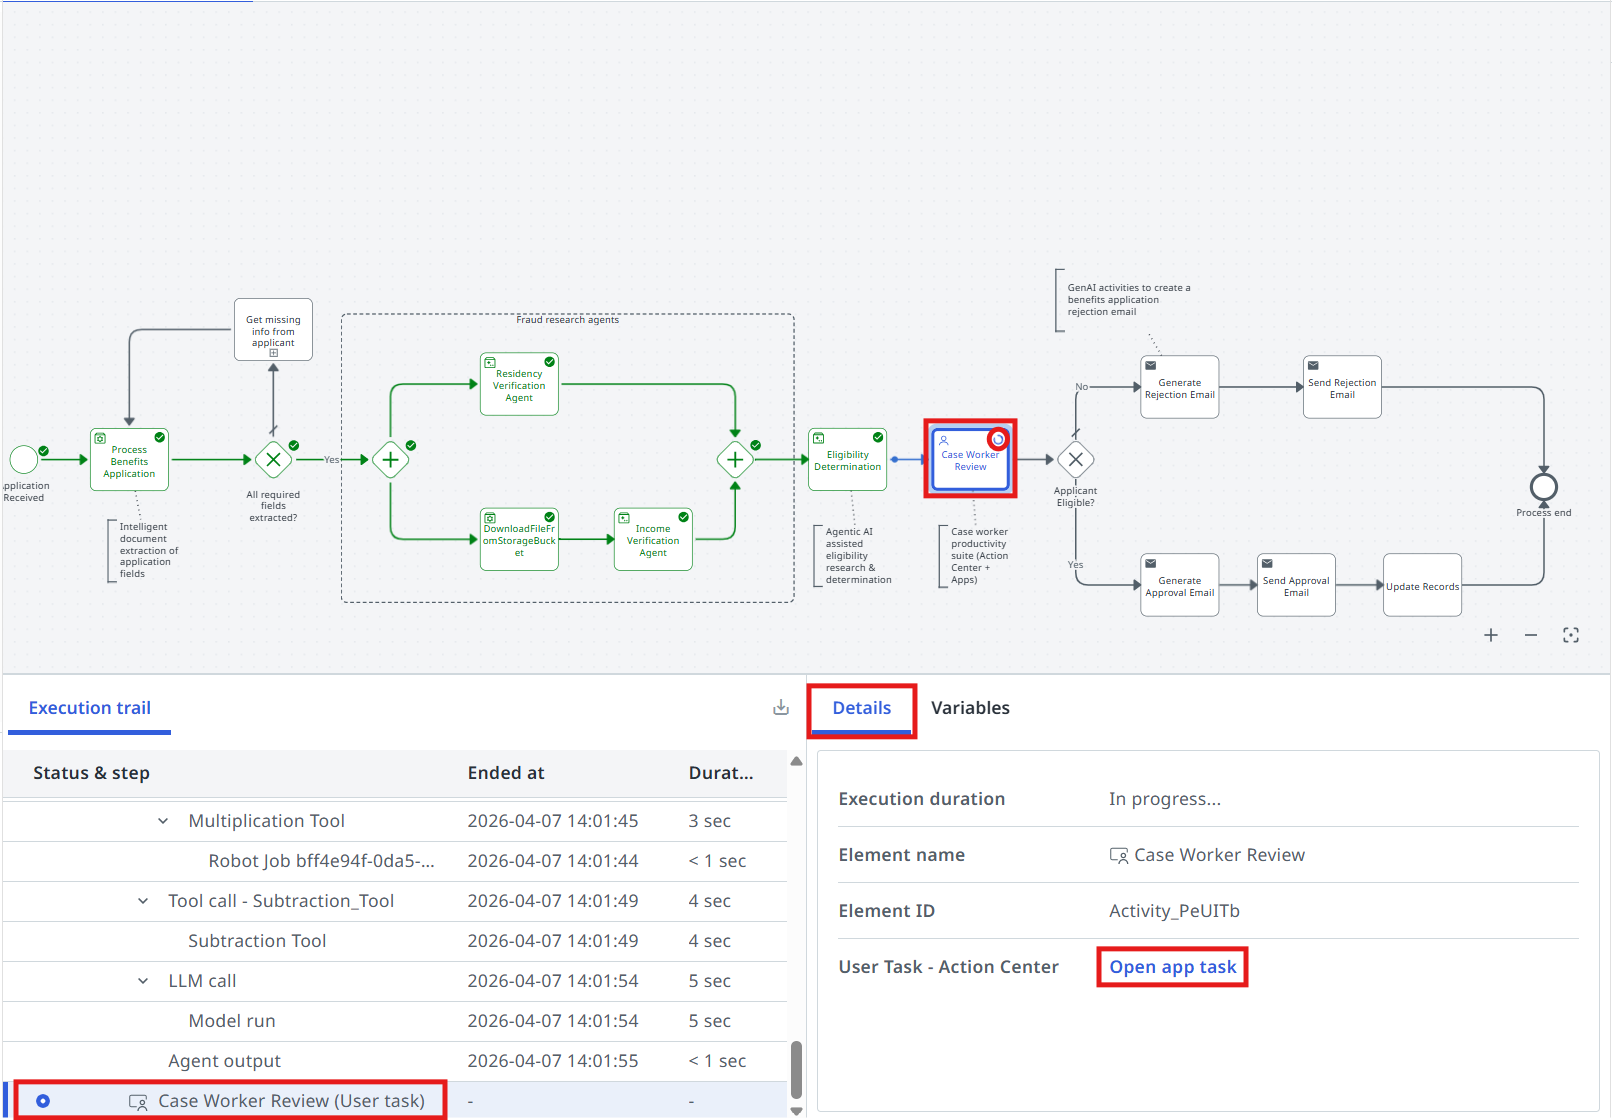Click in-progress status icon on Case Worker Review
This screenshot has height=1120, width=1612.
(998, 439)
